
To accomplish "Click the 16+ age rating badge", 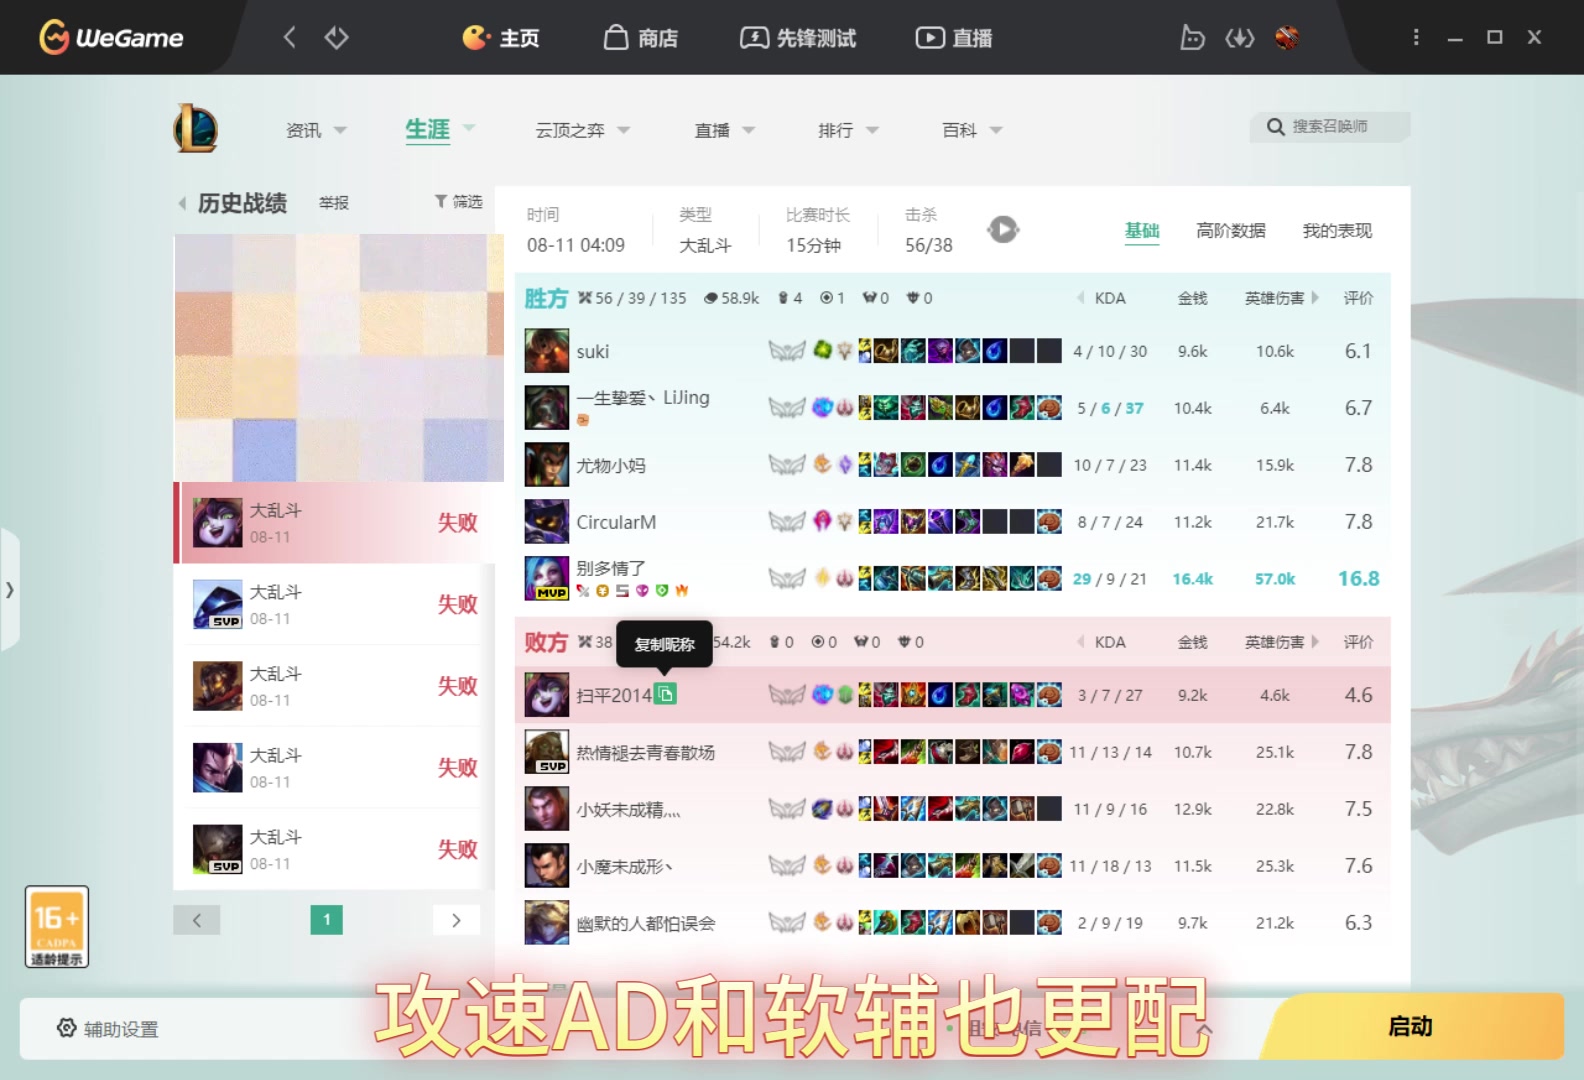I will pos(57,927).
